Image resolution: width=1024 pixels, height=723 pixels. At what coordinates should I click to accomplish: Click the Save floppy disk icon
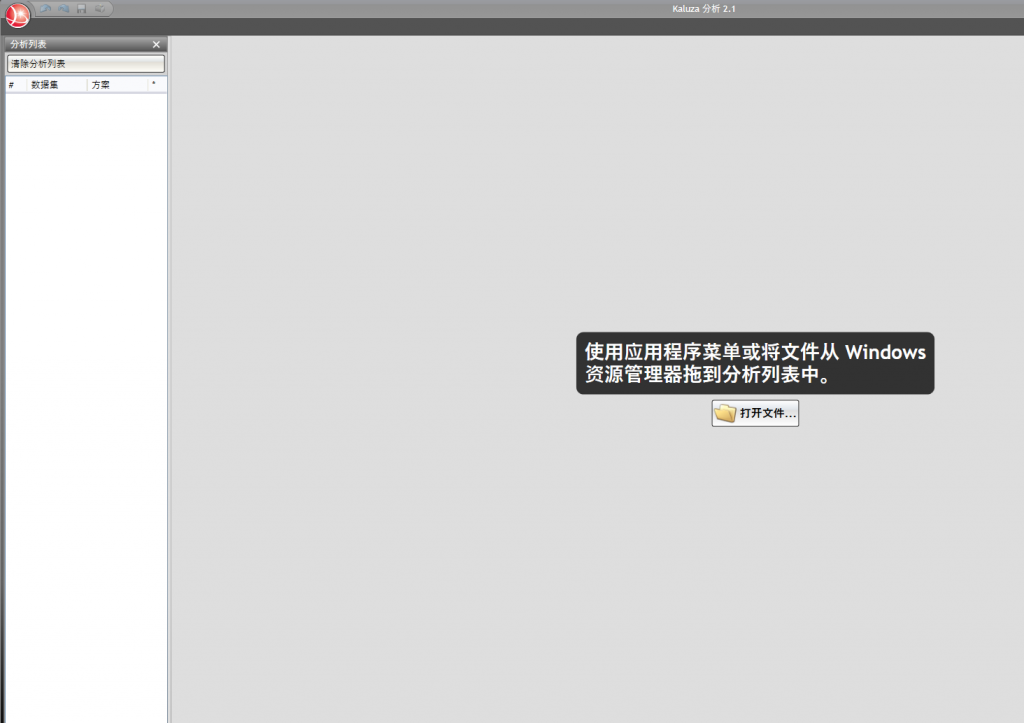82,8
